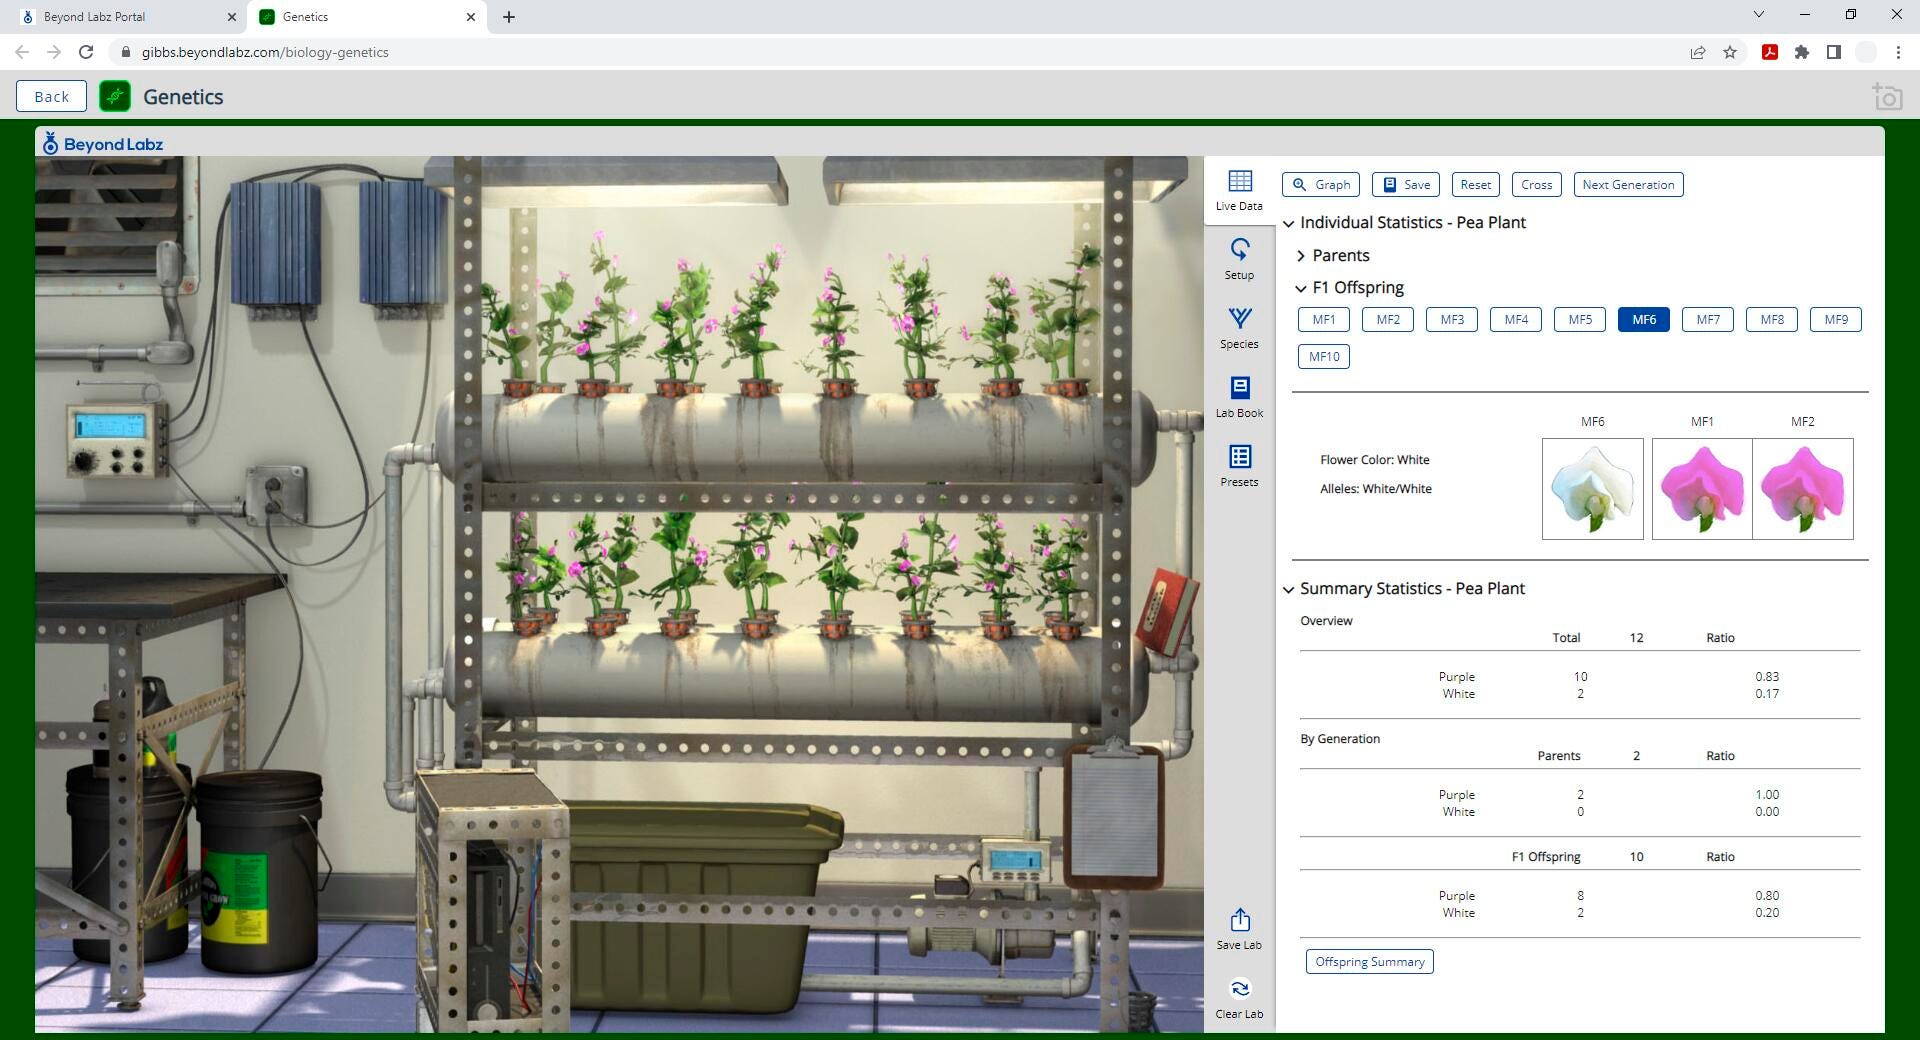Collapse Summary Statistics - Pea Plant section
Viewport: 1920px width, 1040px height.
1289,589
